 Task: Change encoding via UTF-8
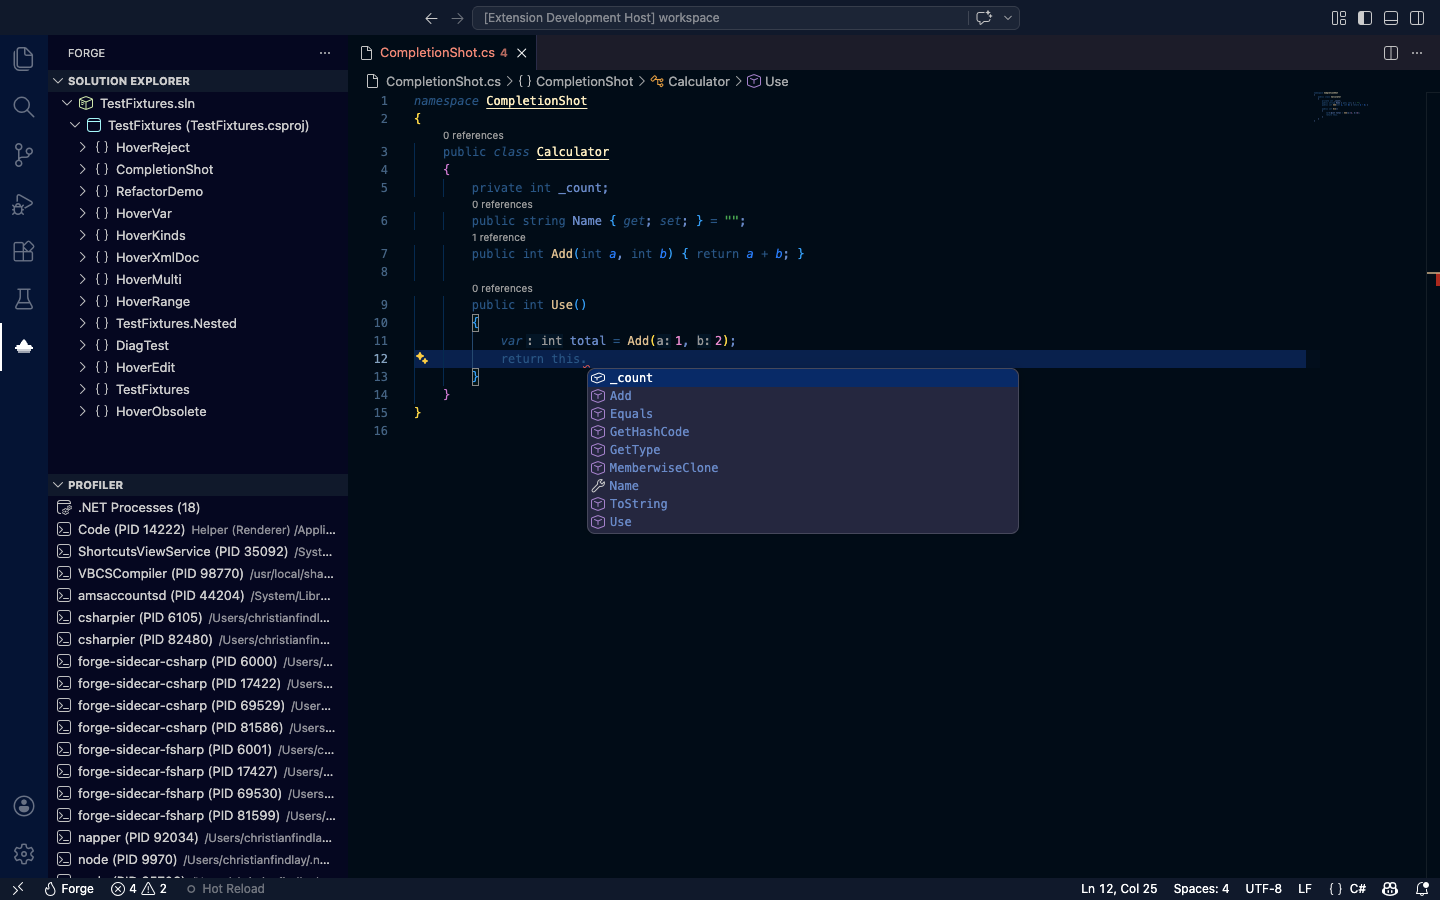pos(1263,888)
